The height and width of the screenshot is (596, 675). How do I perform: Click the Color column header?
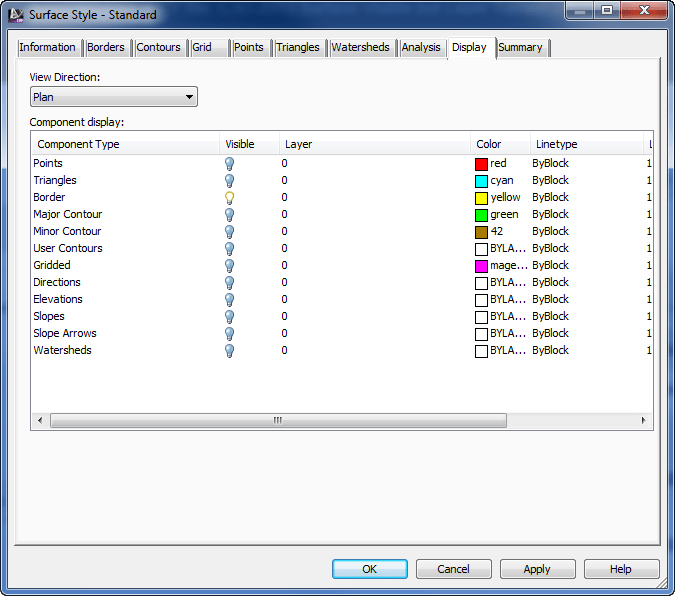click(500, 144)
